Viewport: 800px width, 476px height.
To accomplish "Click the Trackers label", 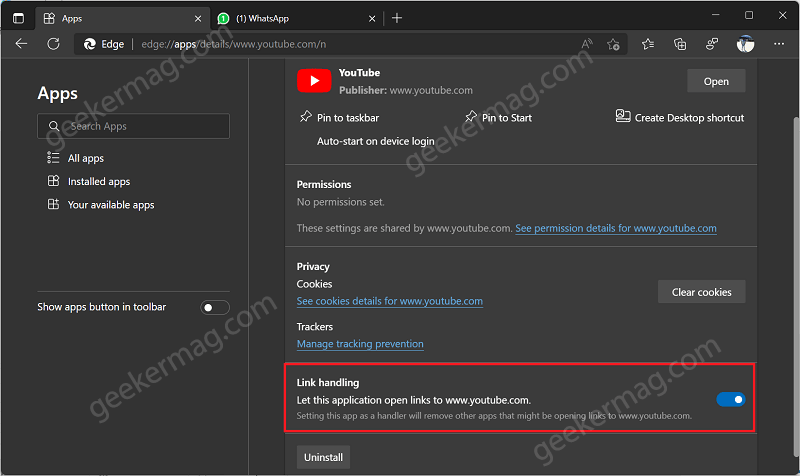I will tap(315, 327).
